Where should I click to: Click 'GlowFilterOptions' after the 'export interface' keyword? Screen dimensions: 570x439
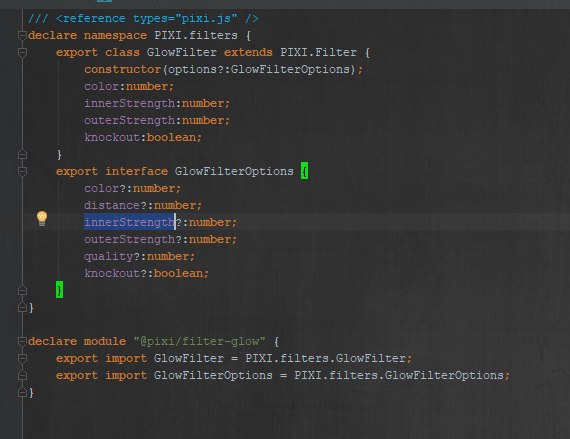234,171
